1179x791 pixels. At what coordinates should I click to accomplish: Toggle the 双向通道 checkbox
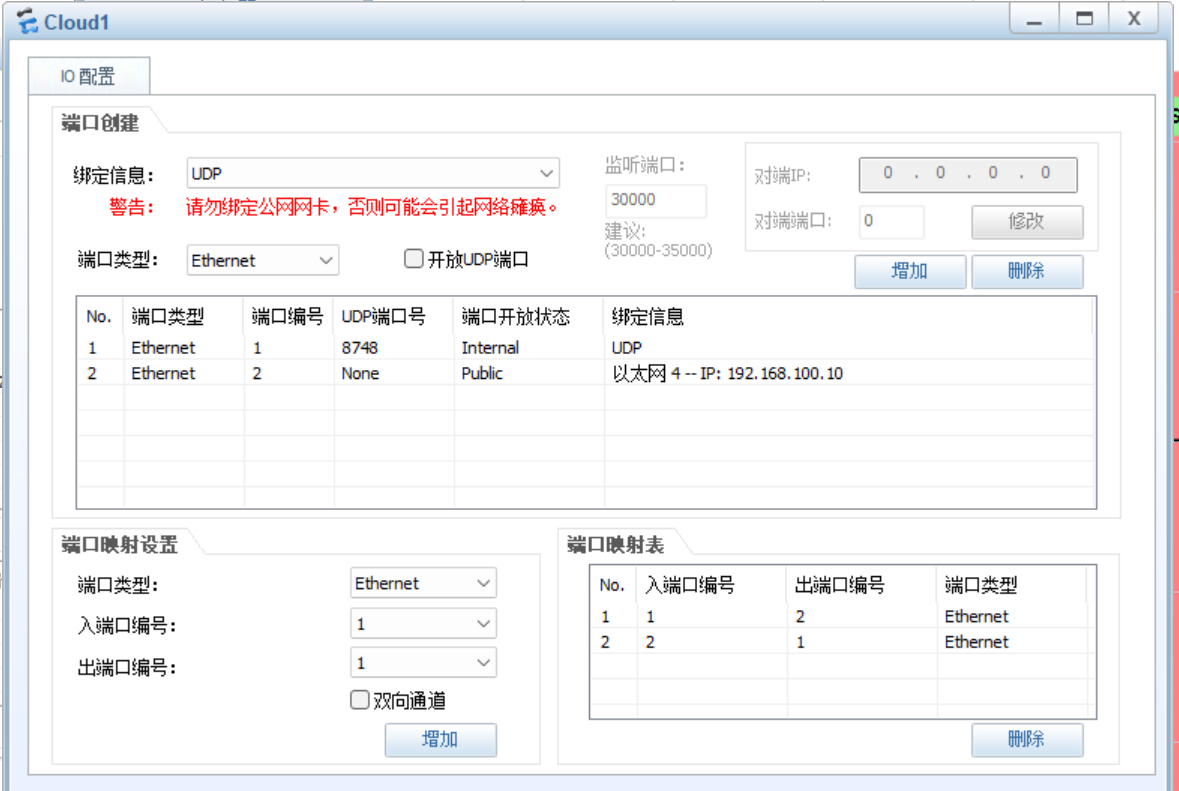(360, 700)
